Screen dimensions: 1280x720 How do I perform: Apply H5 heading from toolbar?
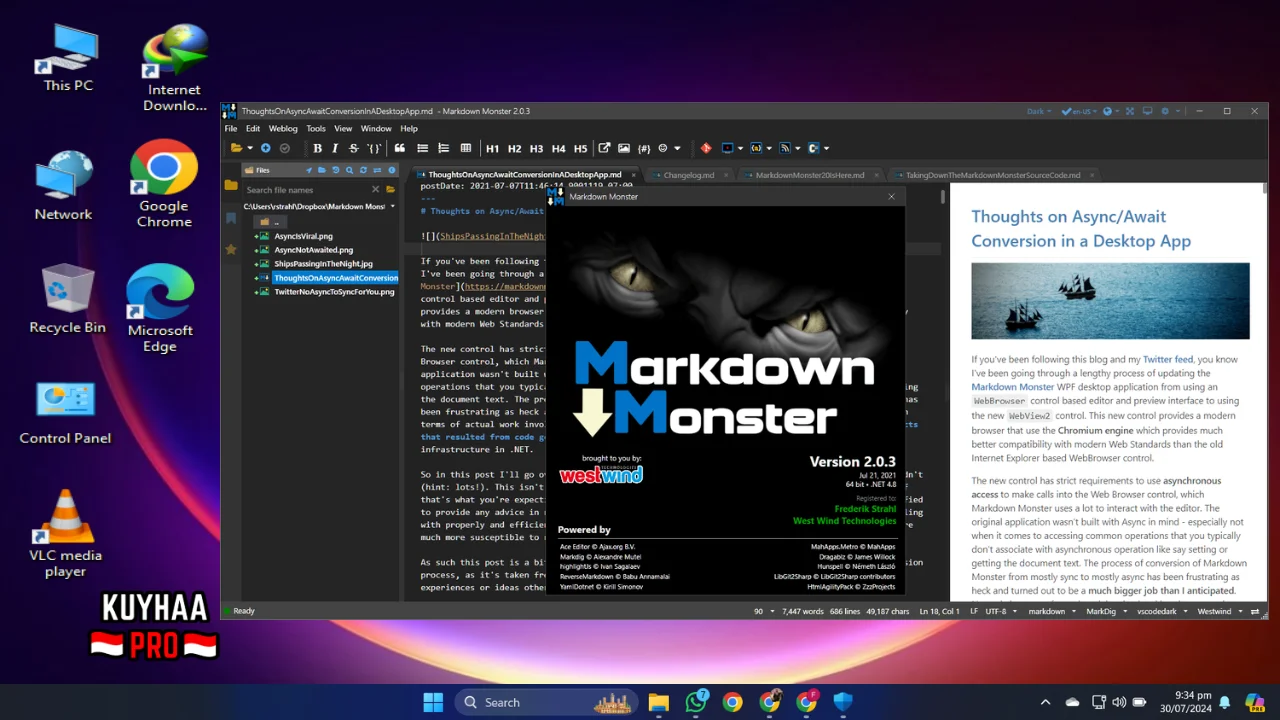580,148
